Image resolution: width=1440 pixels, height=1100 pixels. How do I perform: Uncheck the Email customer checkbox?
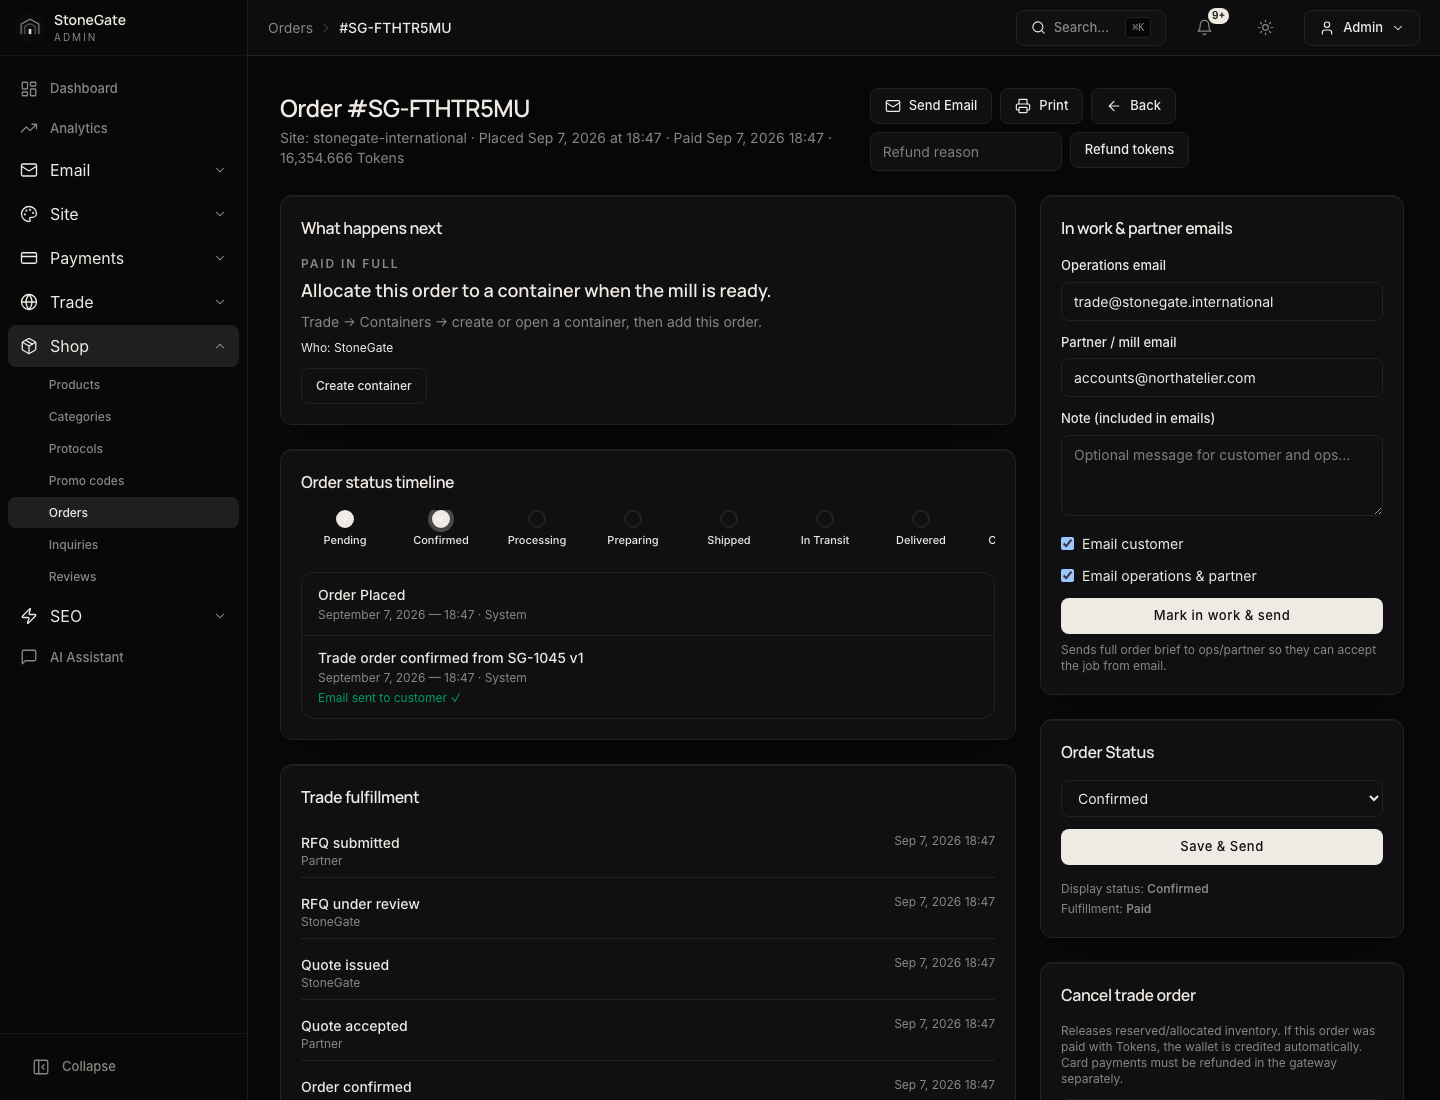click(1068, 544)
